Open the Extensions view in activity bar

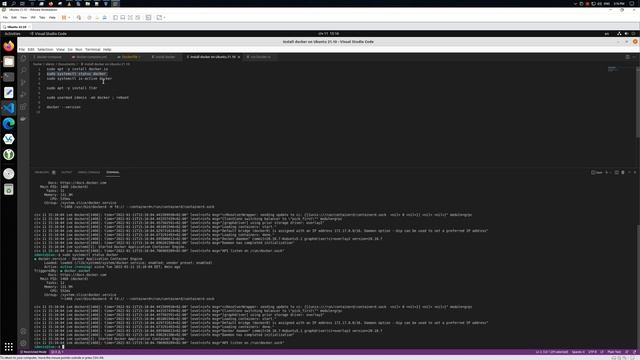point(23,107)
